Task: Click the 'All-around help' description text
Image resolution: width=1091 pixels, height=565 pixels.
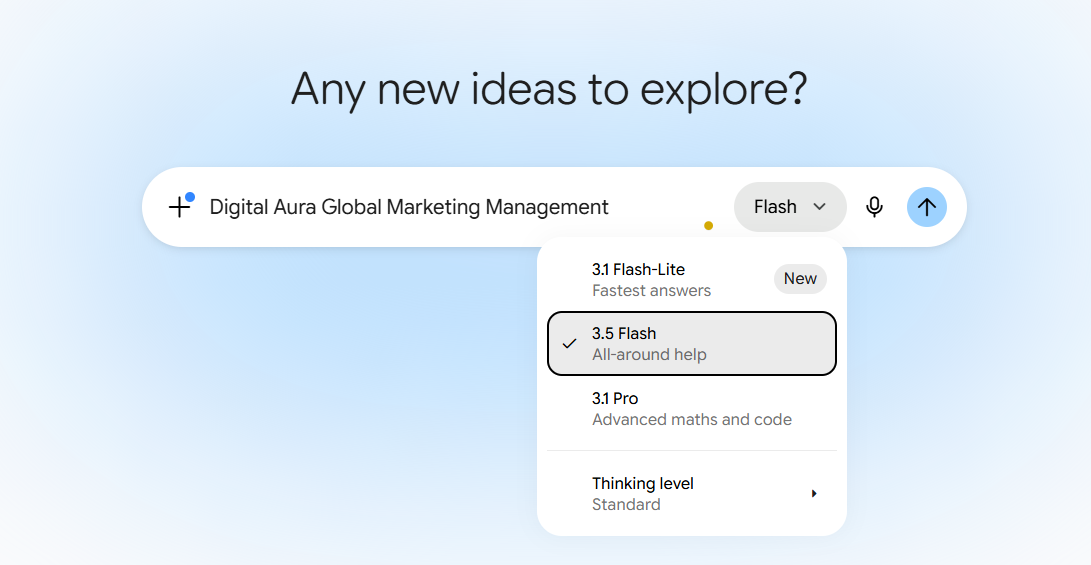Action: tap(649, 355)
